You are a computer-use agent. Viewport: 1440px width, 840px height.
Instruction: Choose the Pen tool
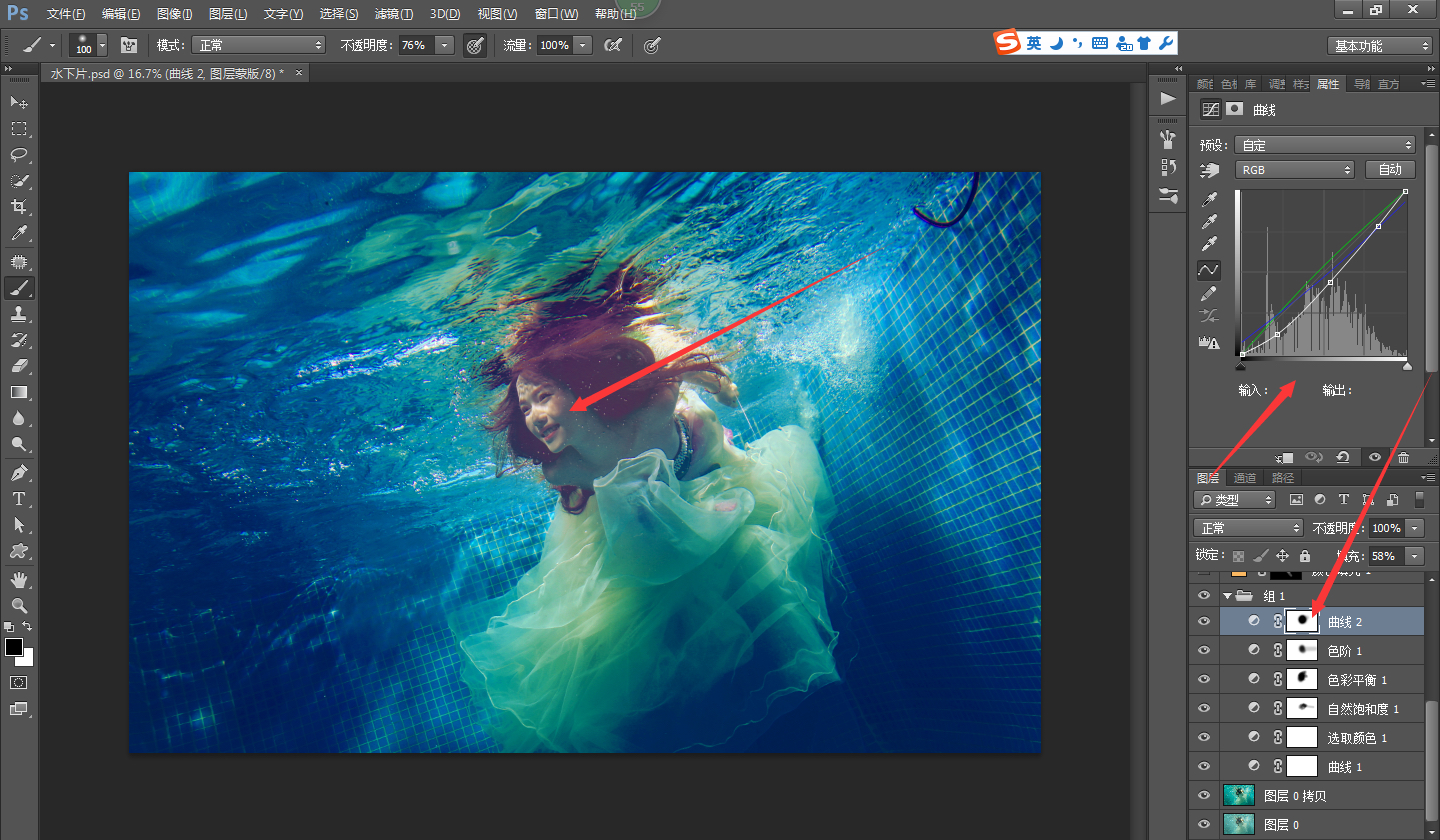coord(19,472)
